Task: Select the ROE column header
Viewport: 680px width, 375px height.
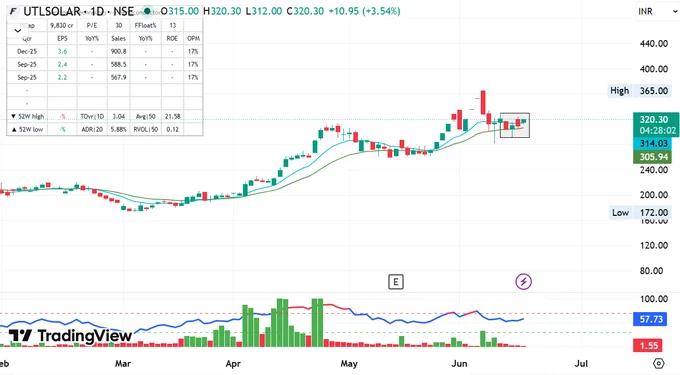Action: click(x=172, y=39)
